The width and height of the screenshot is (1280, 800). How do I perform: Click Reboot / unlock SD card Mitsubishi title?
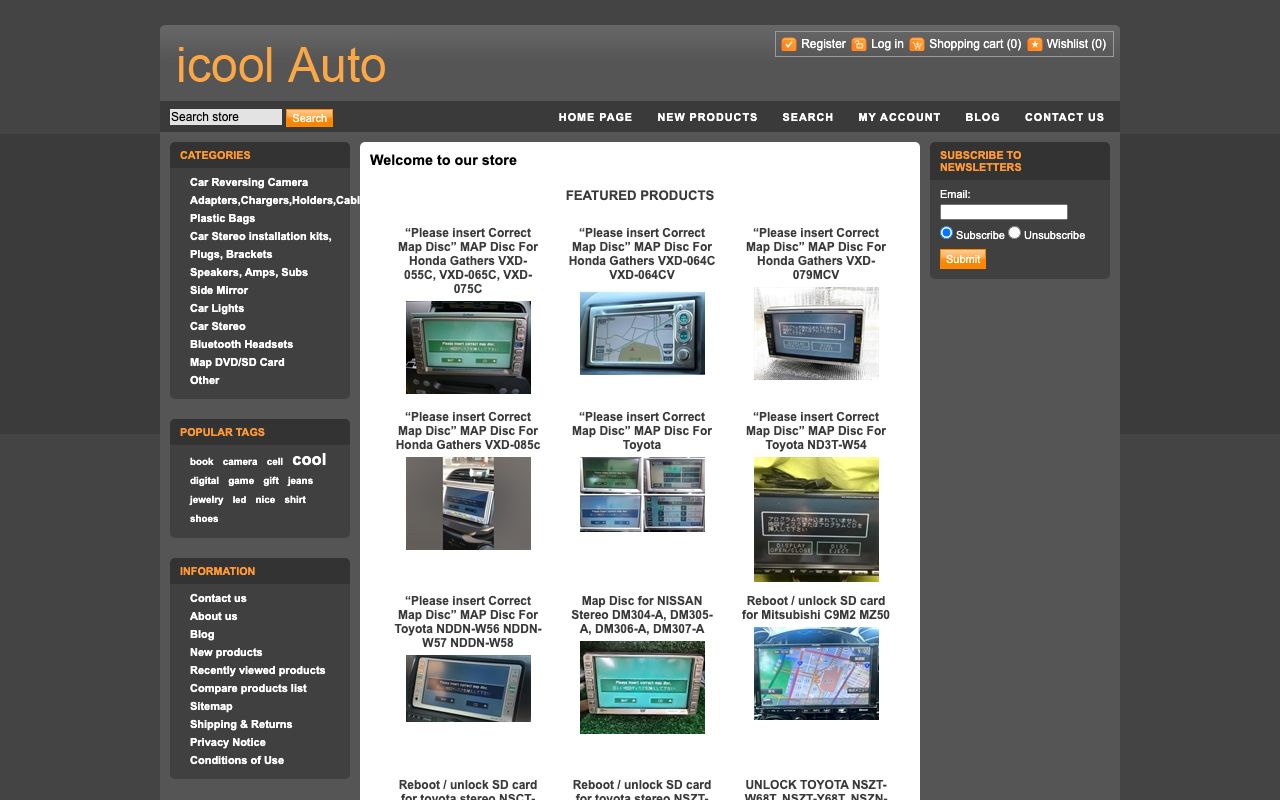click(816, 608)
